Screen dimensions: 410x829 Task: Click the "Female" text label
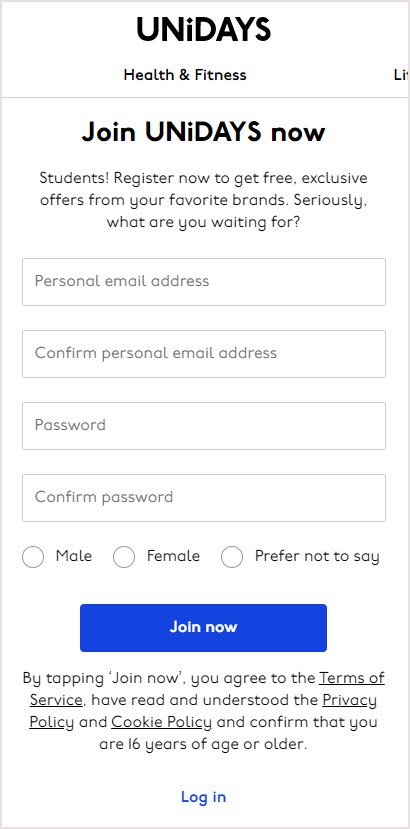coord(173,556)
